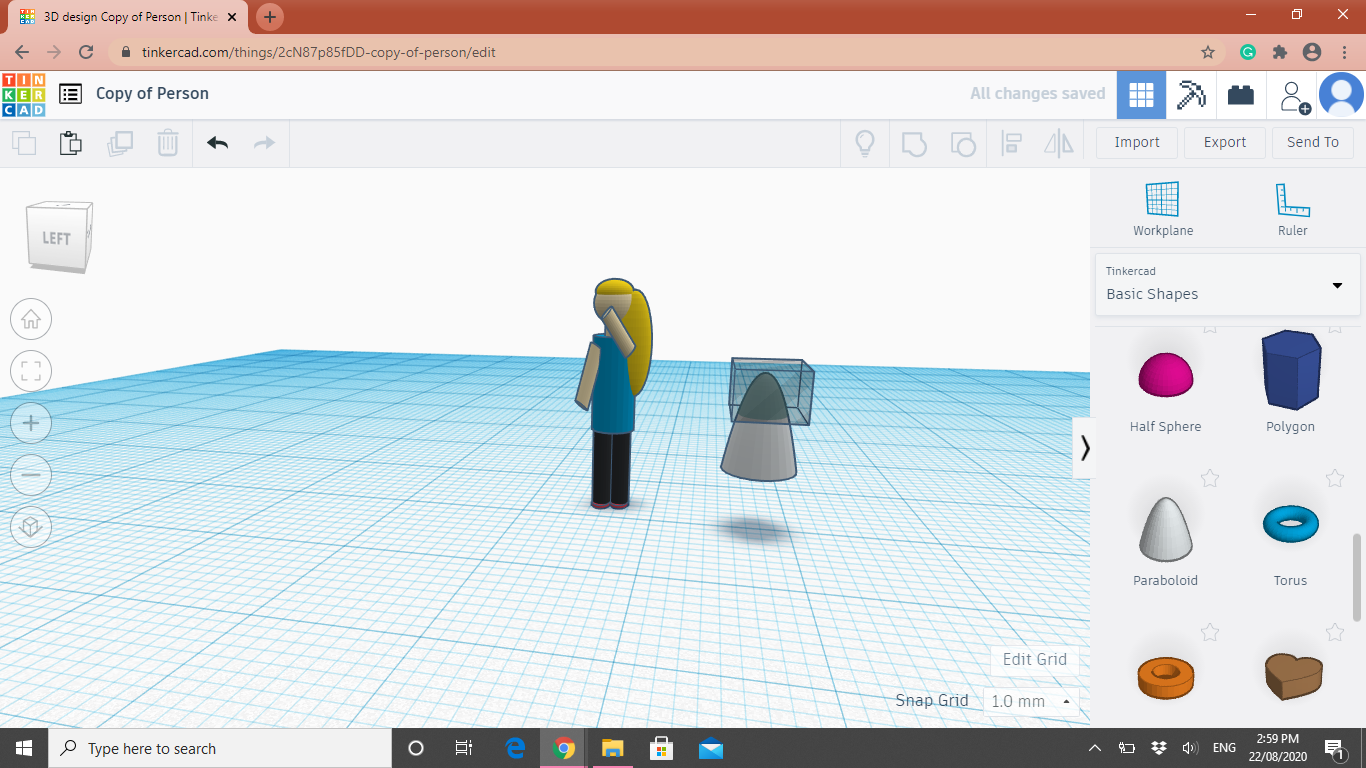This screenshot has height=768, width=1366.
Task: Open the Mail app from the taskbar
Action: pos(711,748)
